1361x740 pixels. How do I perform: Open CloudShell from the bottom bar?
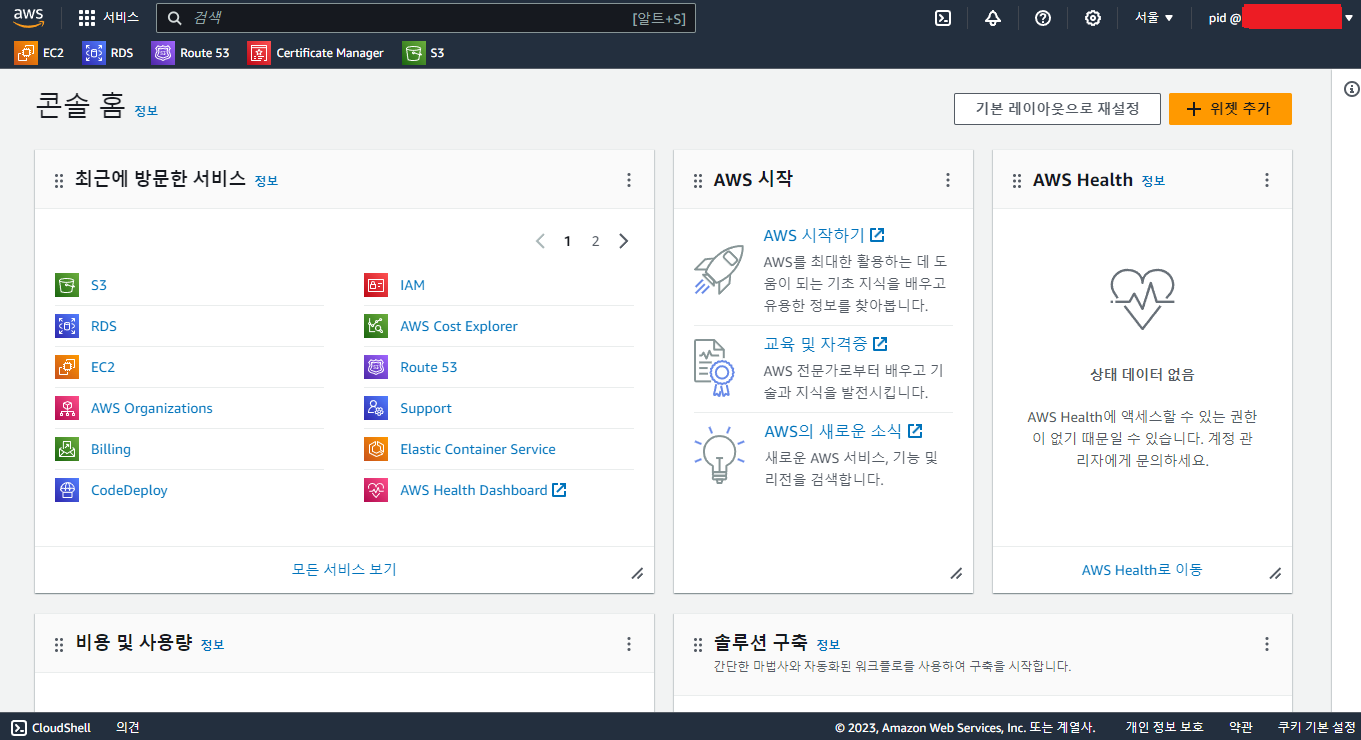pyautogui.click(x=51, y=727)
